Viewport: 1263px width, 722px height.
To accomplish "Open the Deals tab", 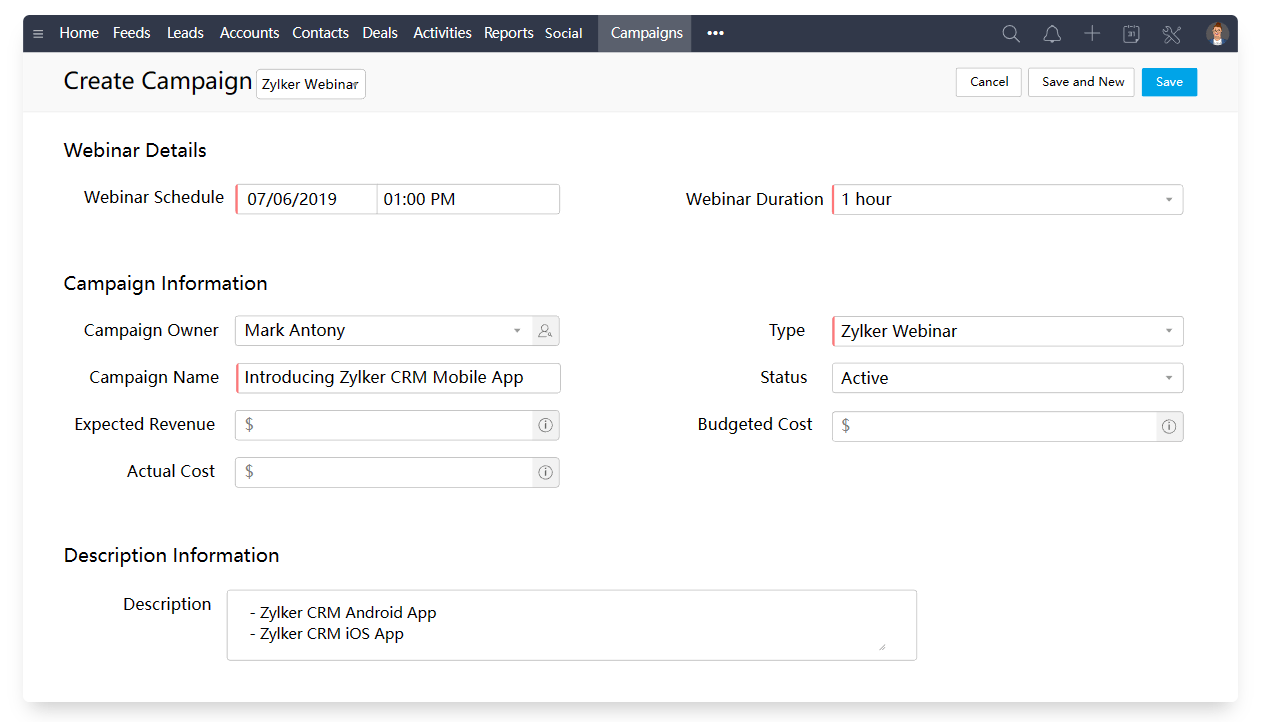I will click(380, 33).
